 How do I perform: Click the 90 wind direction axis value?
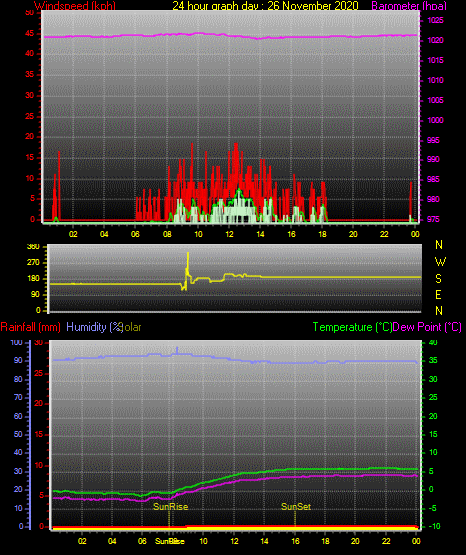35,294
